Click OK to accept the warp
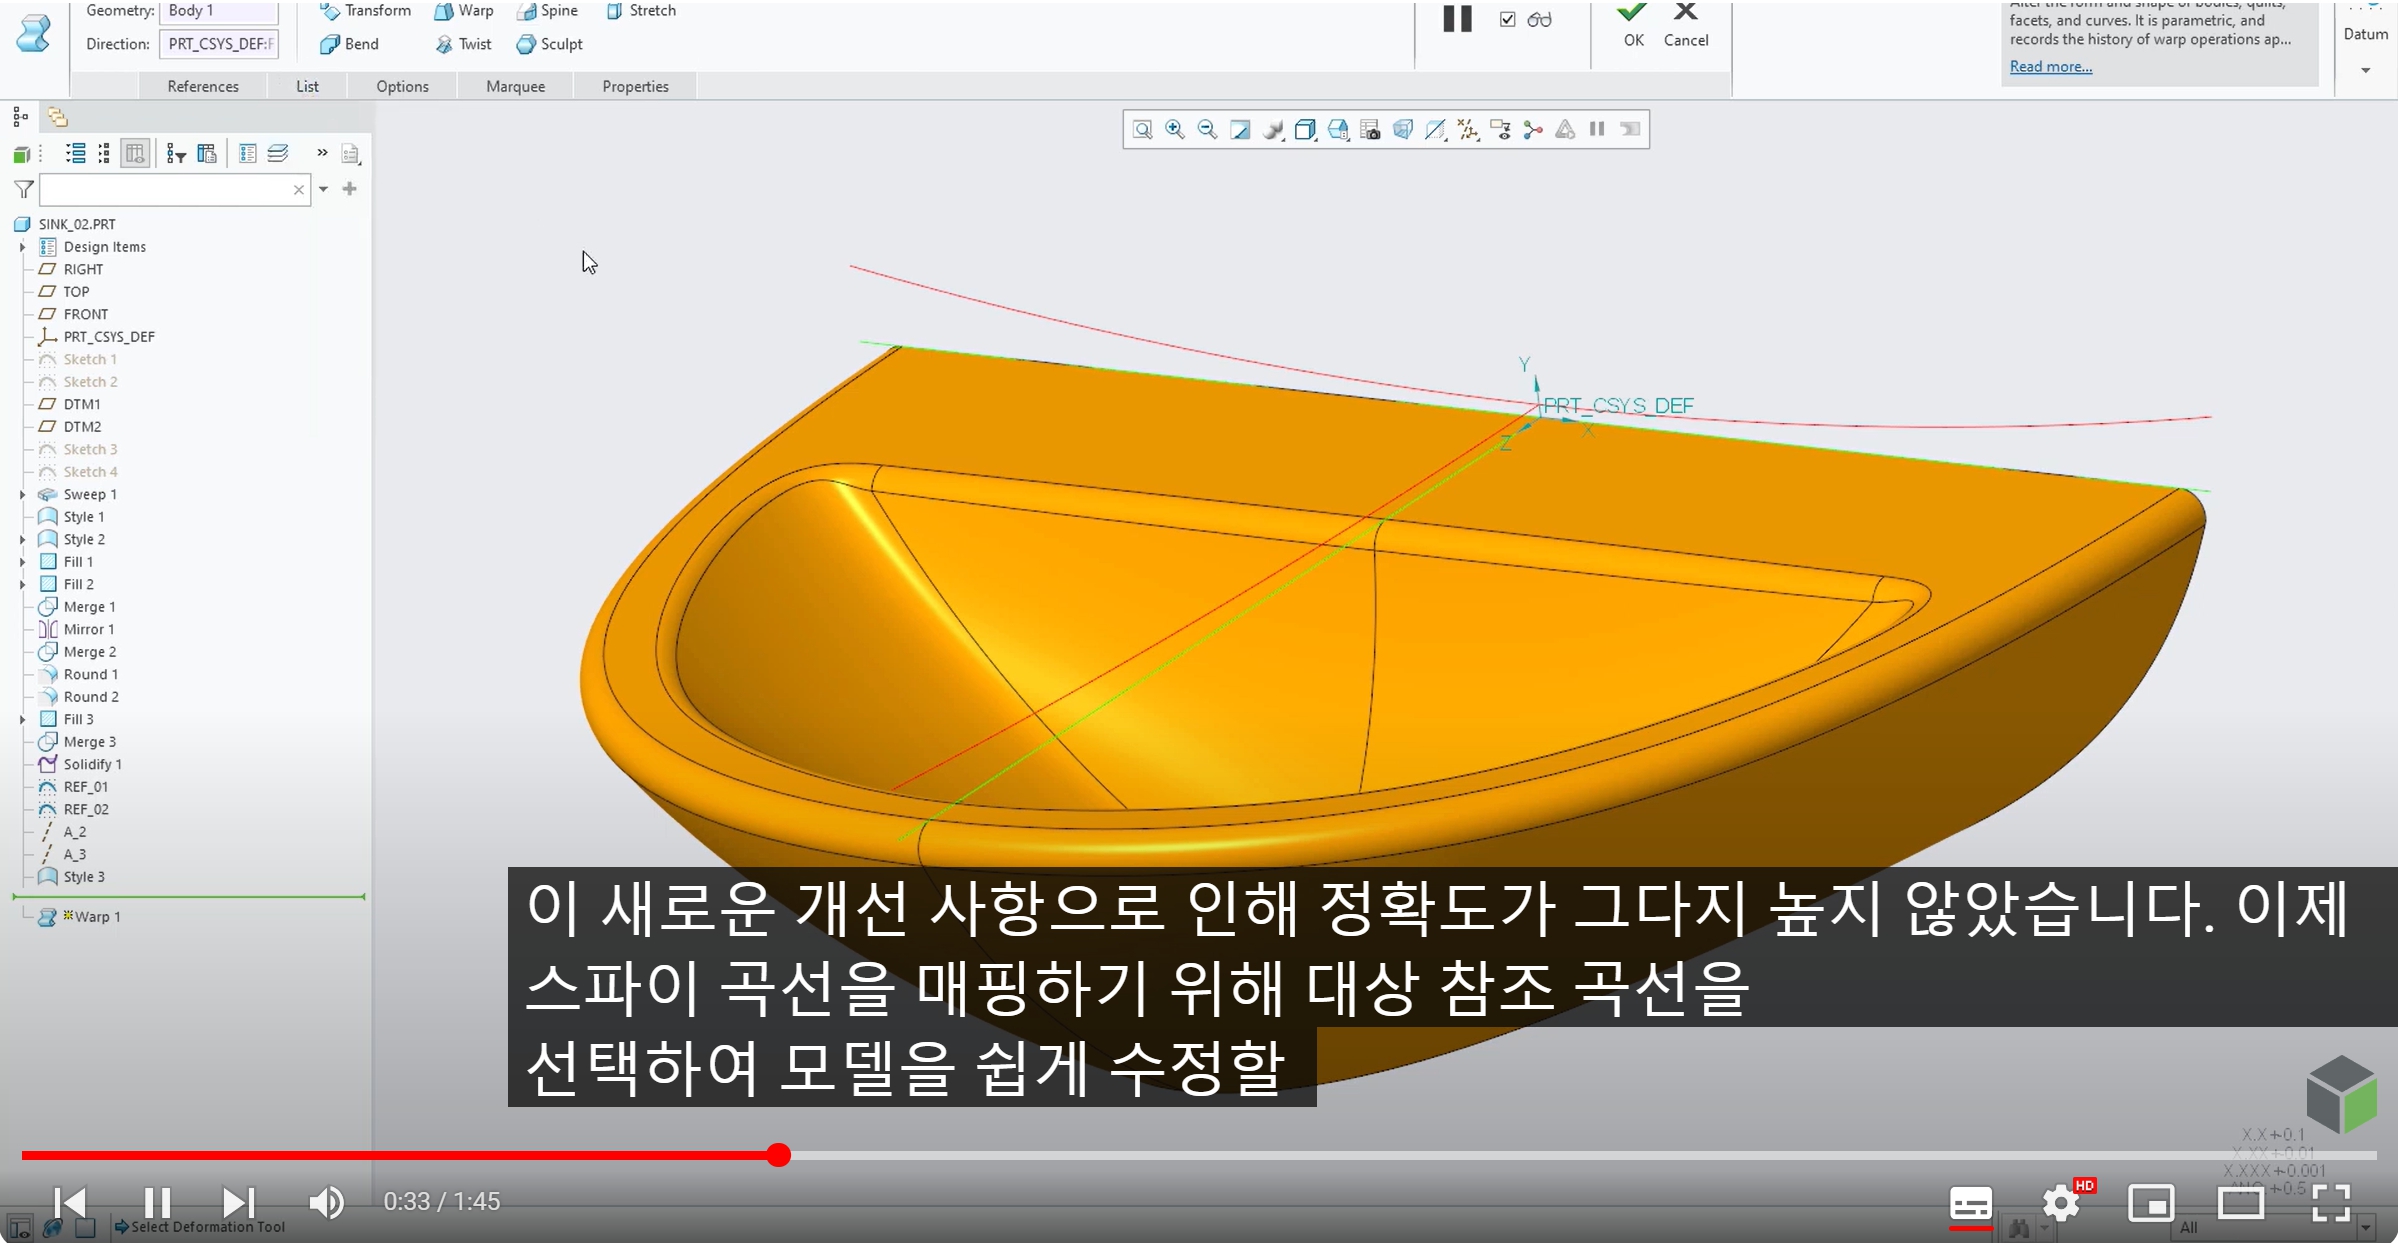 click(1633, 25)
